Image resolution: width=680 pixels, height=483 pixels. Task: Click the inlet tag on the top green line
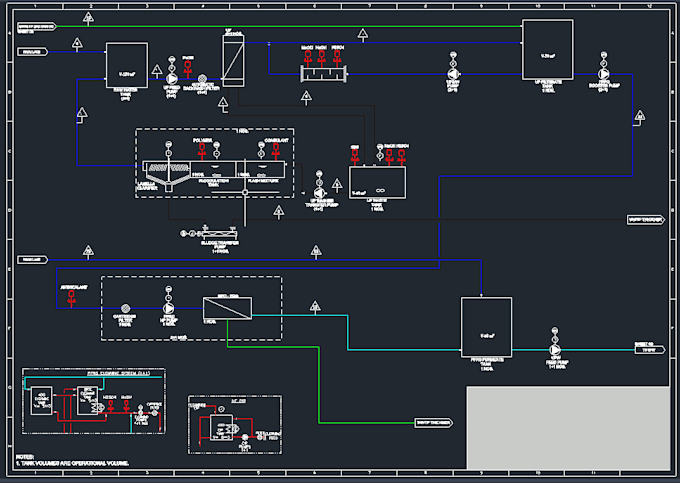coord(37,27)
